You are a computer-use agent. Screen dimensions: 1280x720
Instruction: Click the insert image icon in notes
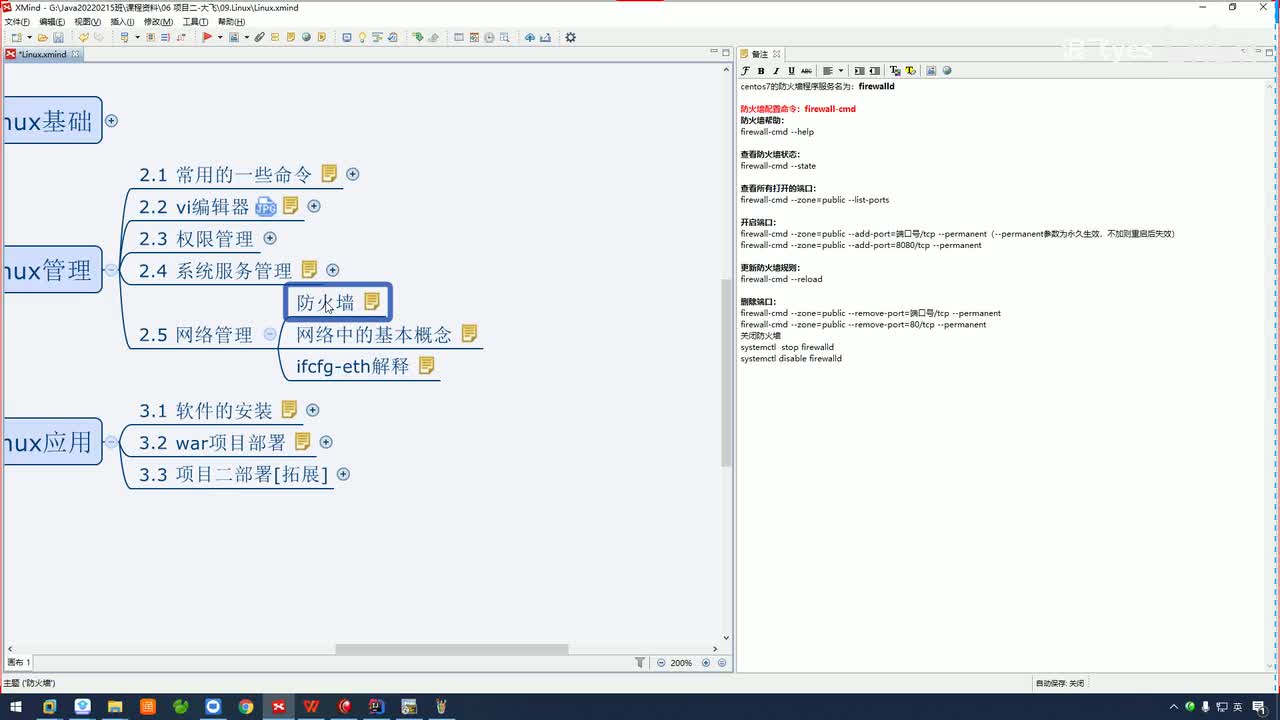pos(931,71)
